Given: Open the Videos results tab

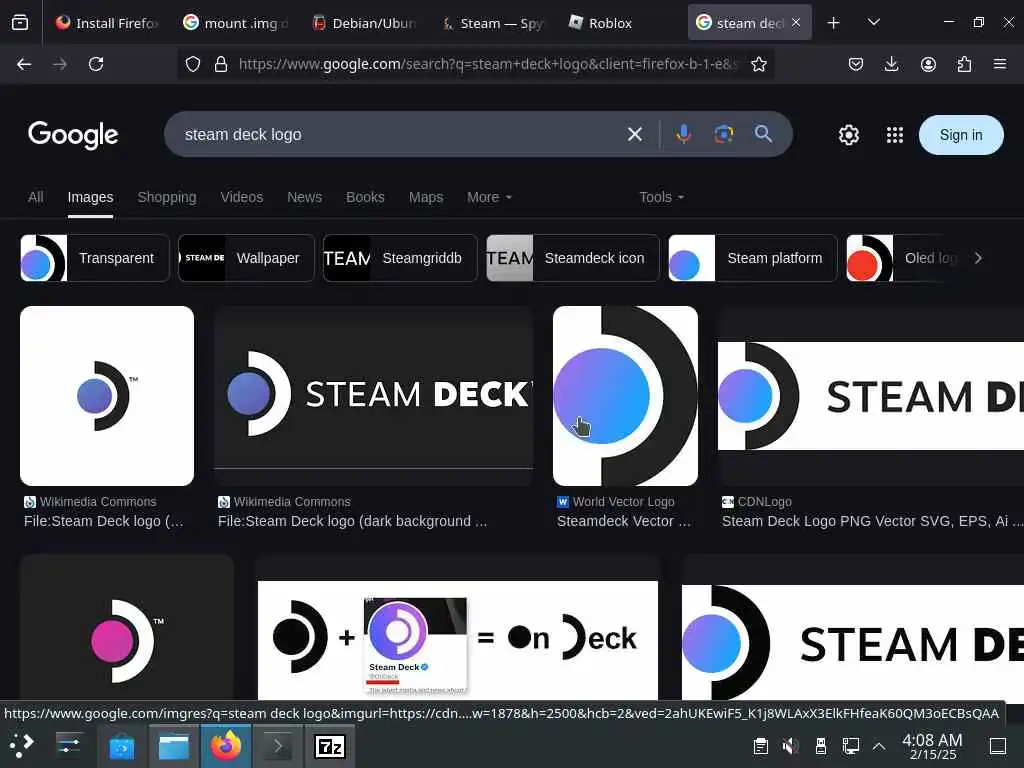Looking at the screenshot, I should pos(242,197).
